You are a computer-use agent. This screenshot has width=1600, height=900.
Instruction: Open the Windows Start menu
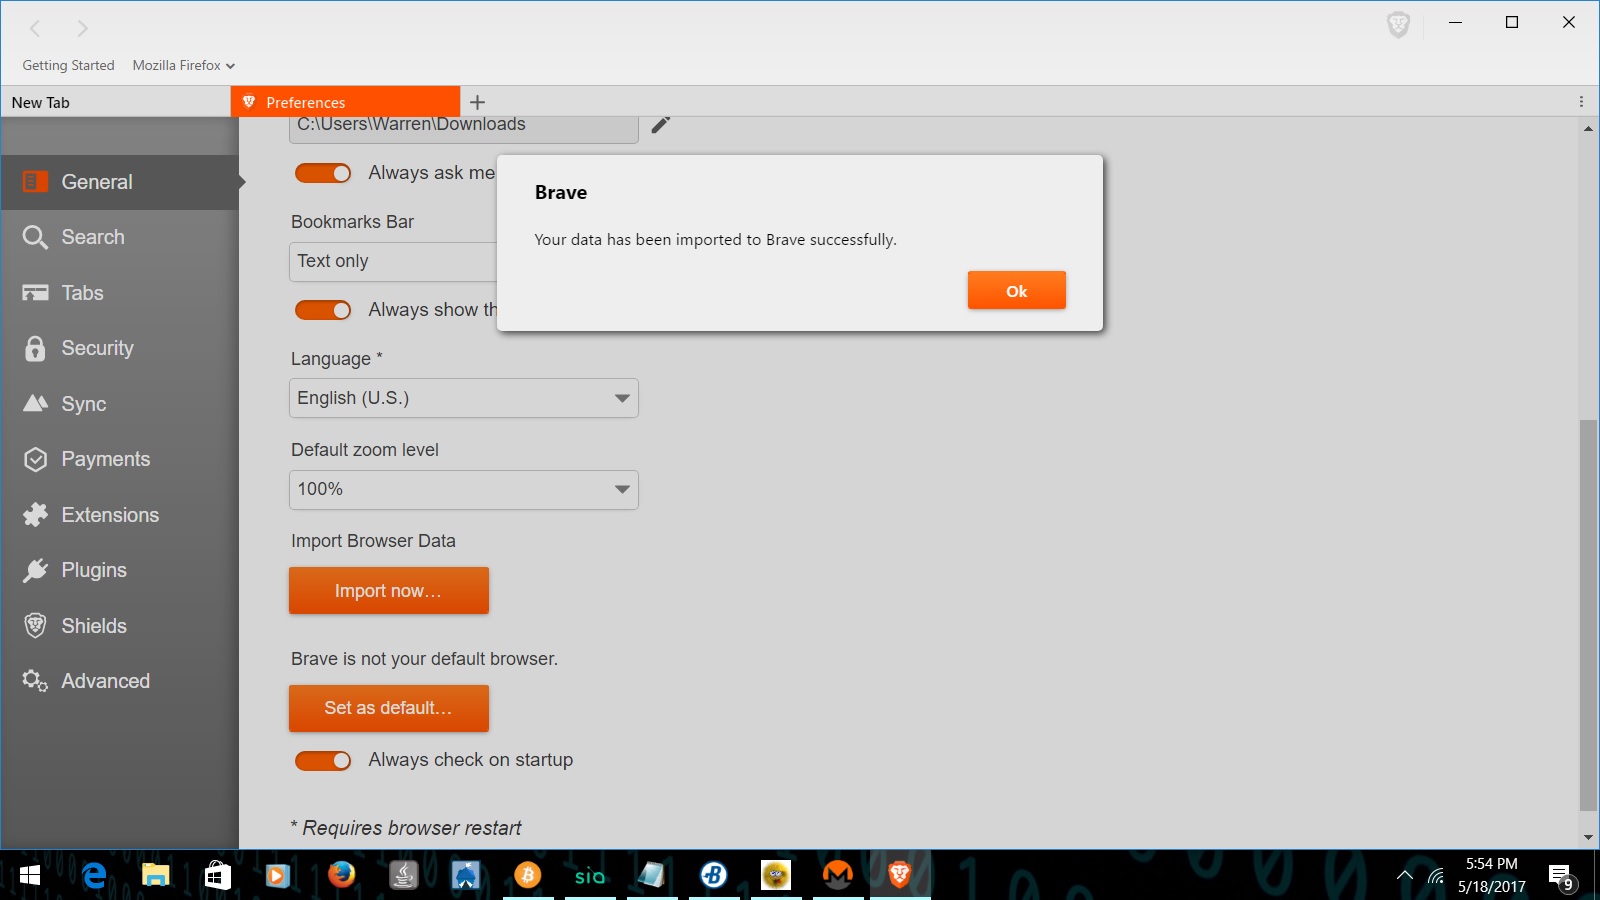click(x=30, y=876)
